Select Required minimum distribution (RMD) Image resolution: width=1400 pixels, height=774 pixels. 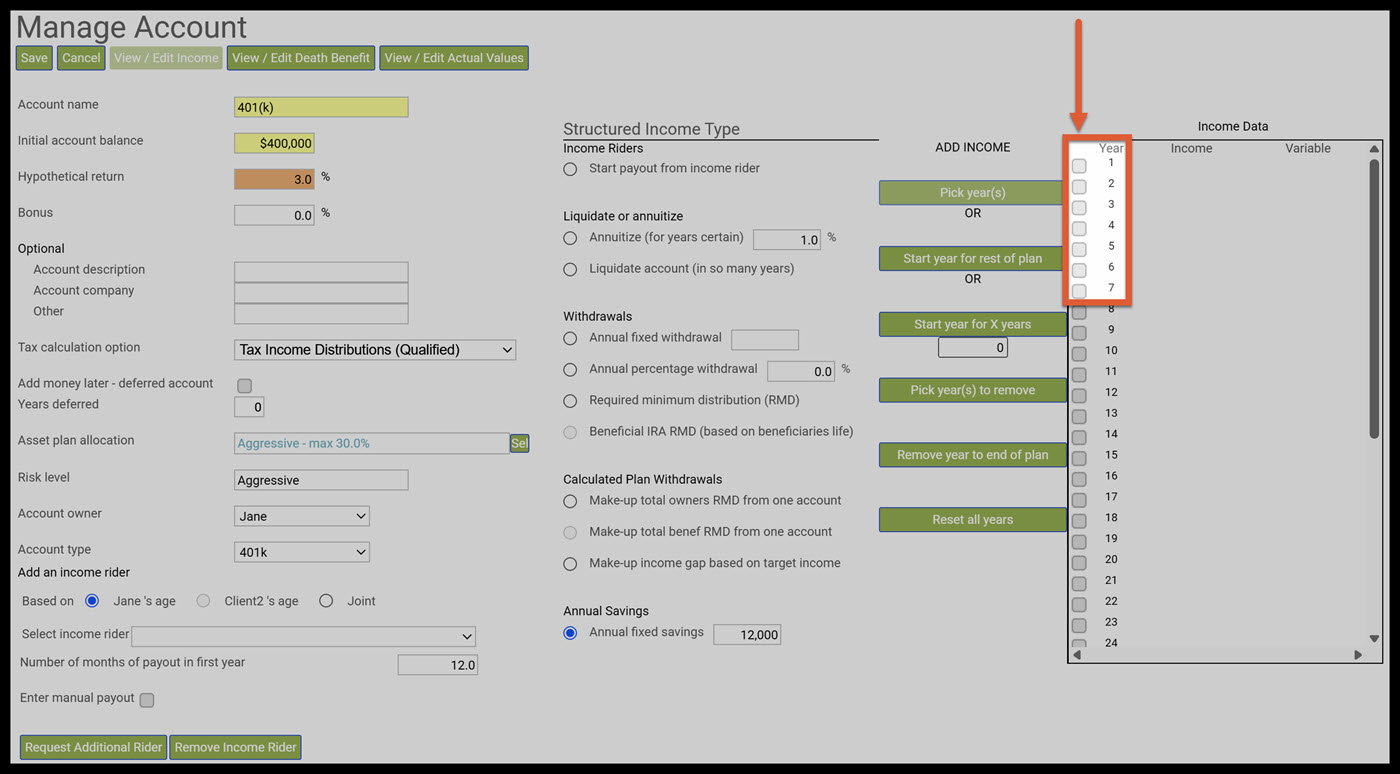click(x=570, y=401)
